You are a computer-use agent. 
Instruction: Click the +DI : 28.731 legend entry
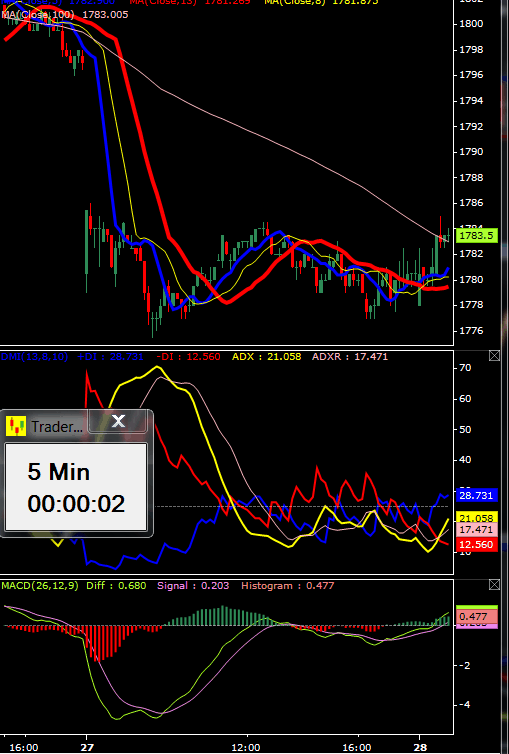point(110,357)
